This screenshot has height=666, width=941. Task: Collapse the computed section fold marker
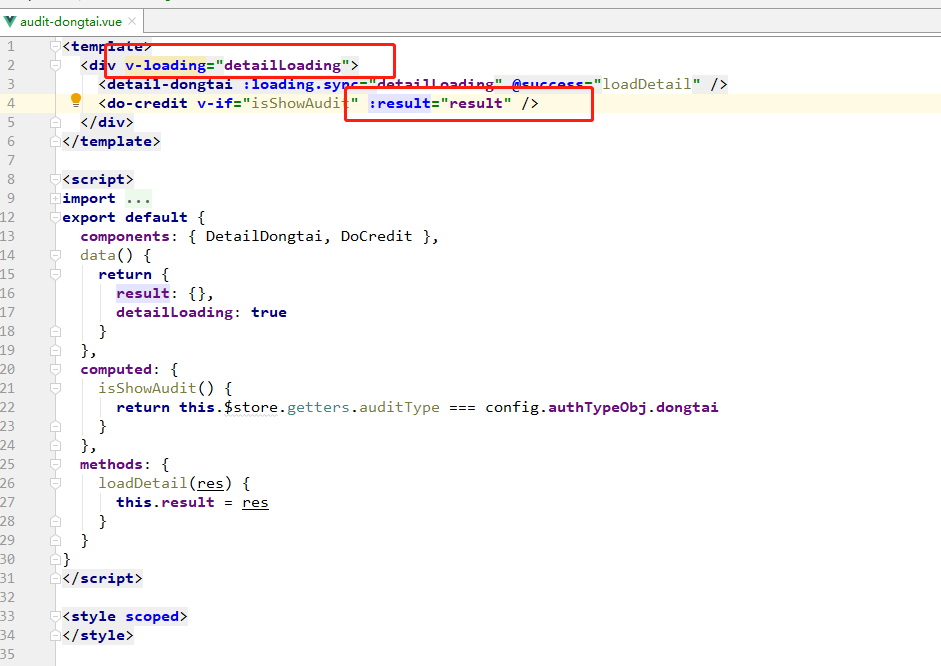point(55,370)
